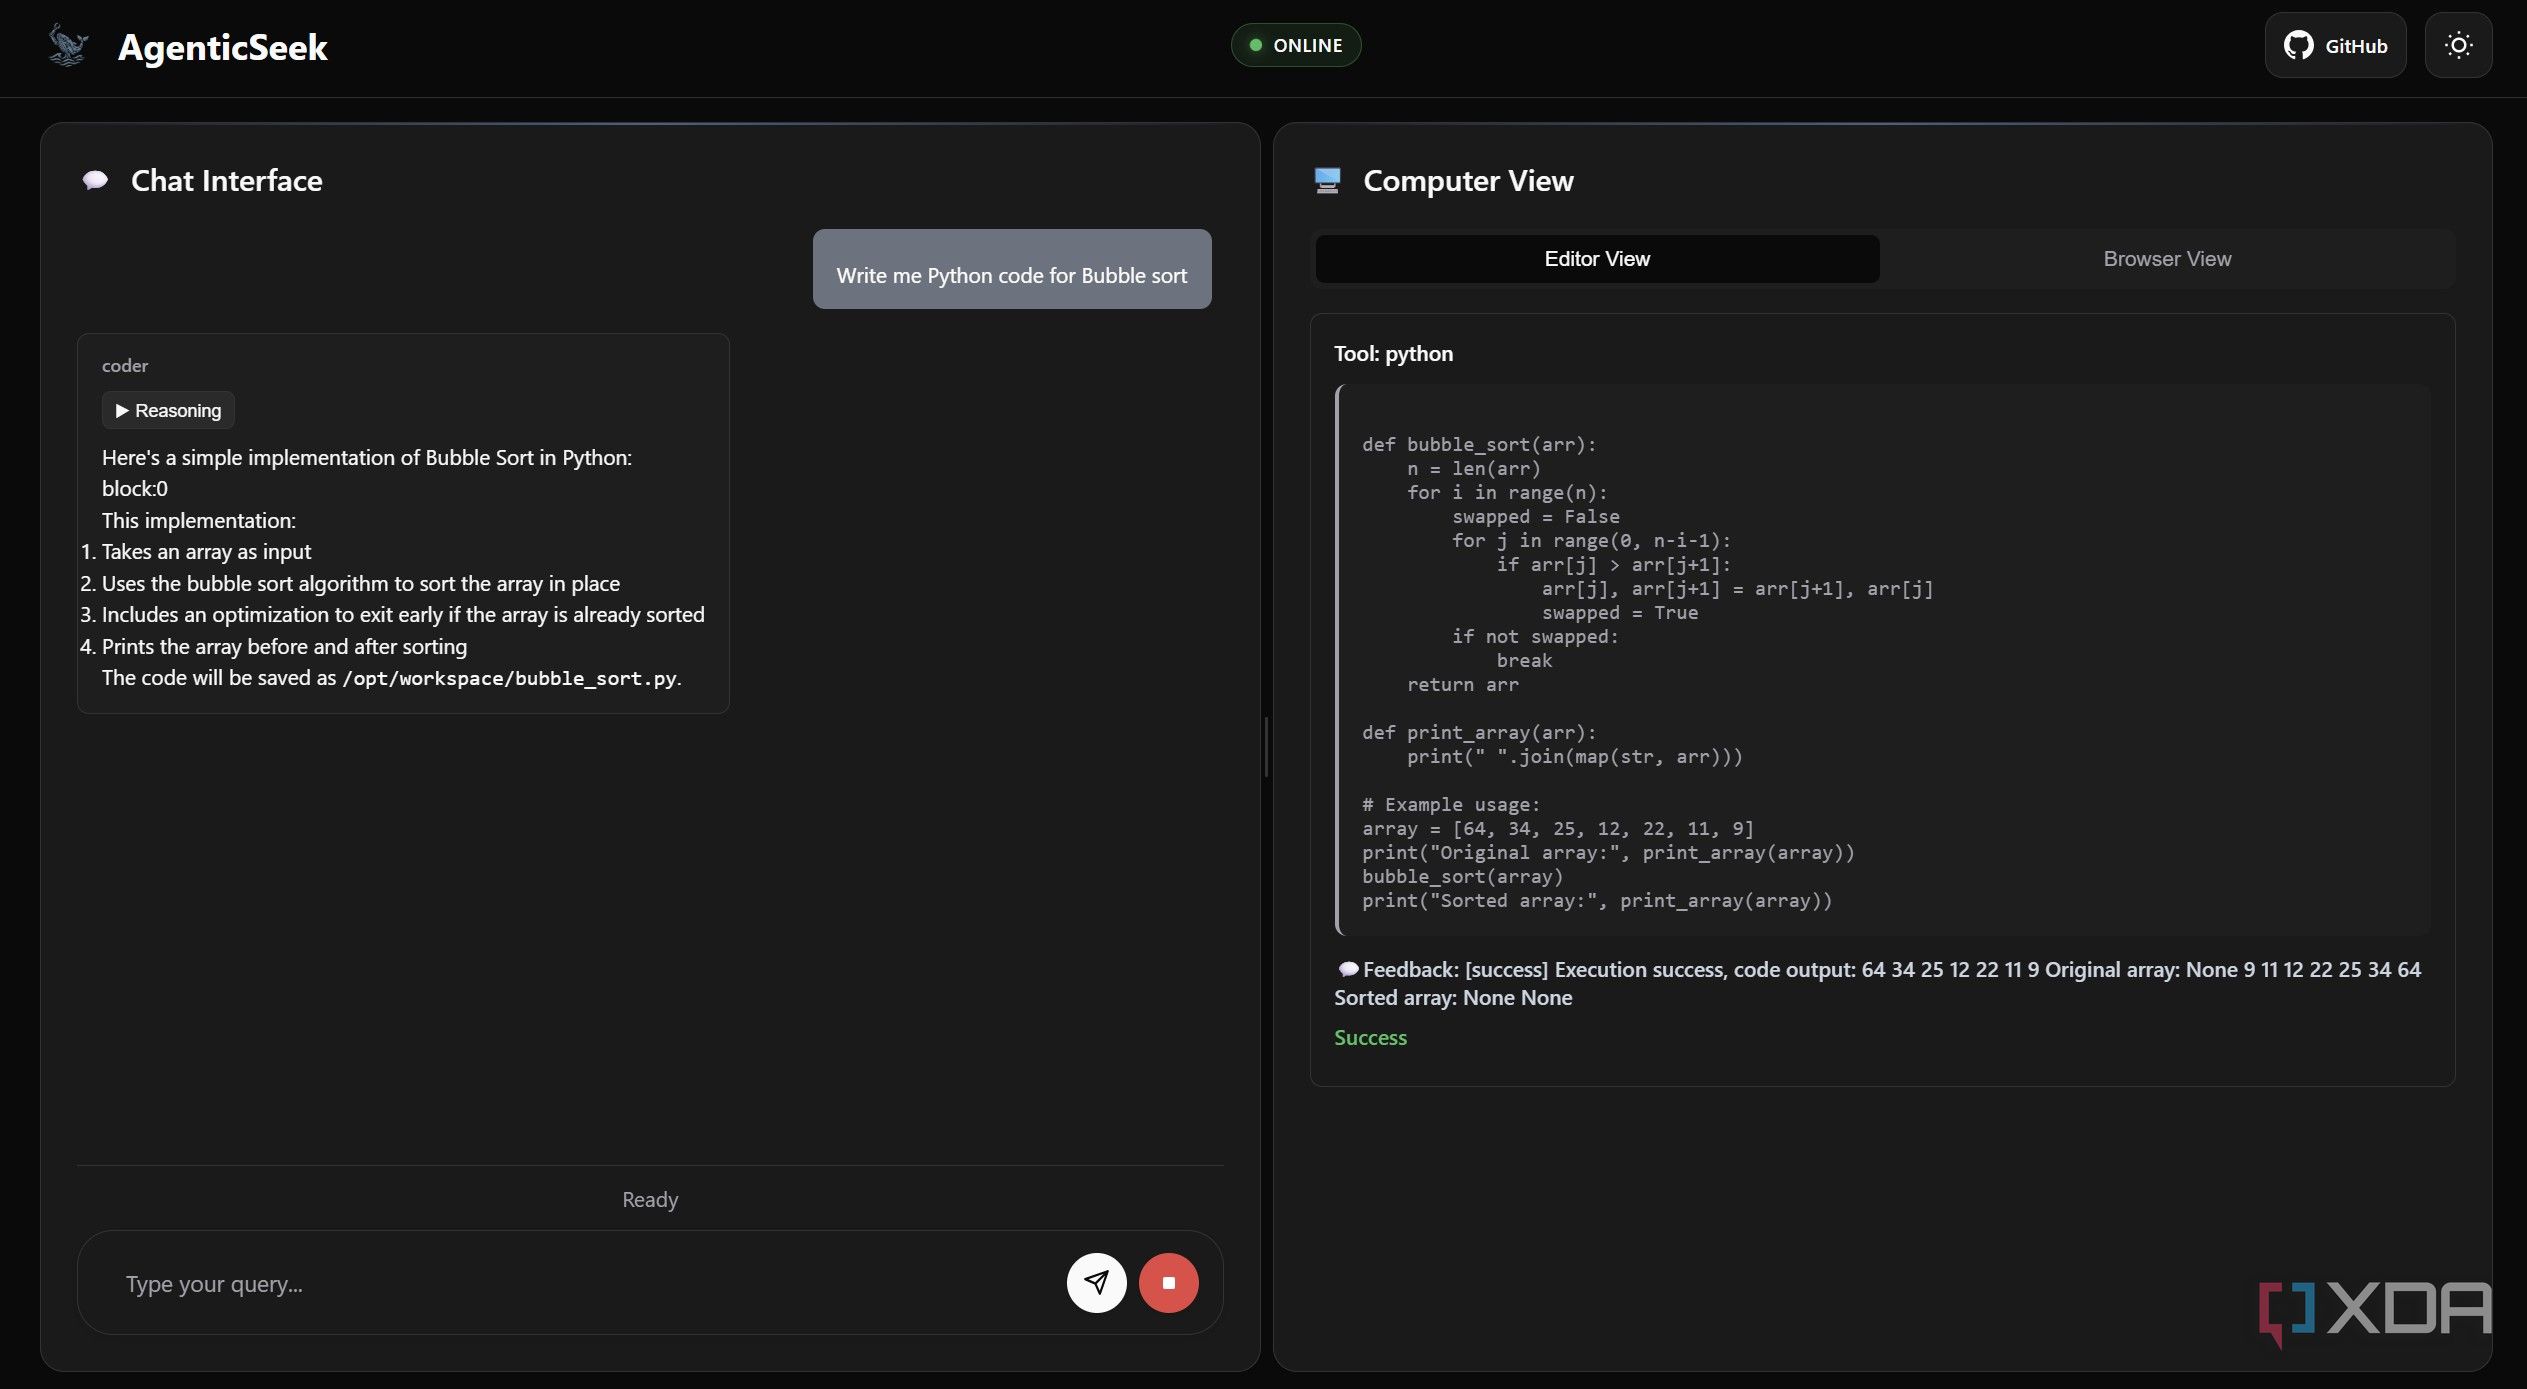Click the send message paper plane icon

[x=1096, y=1282]
